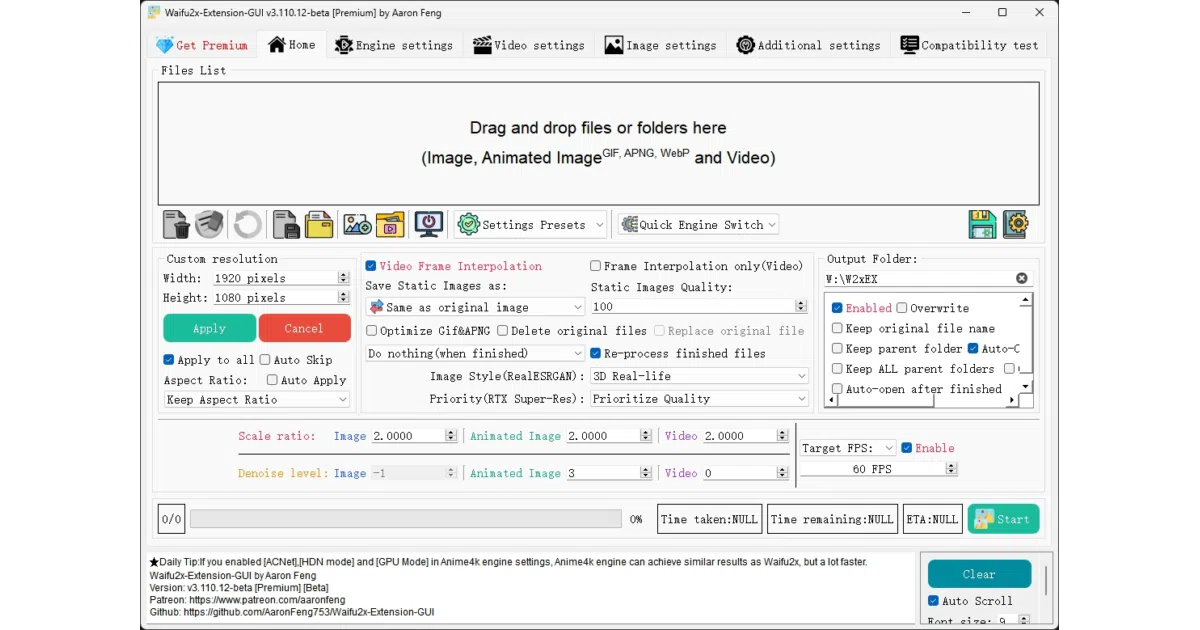Open Priority(RTX Super-Res) dropdown
1200x630 pixels.
click(x=699, y=399)
